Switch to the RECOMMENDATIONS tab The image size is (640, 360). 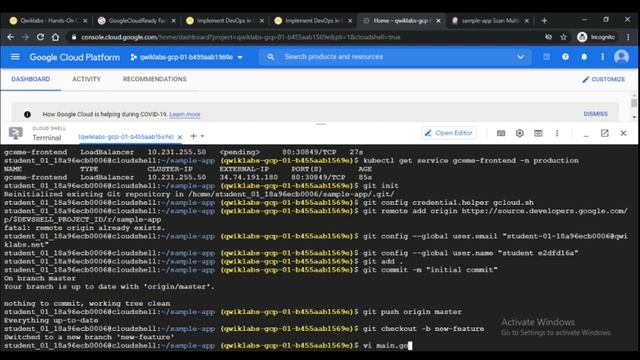tap(155, 79)
